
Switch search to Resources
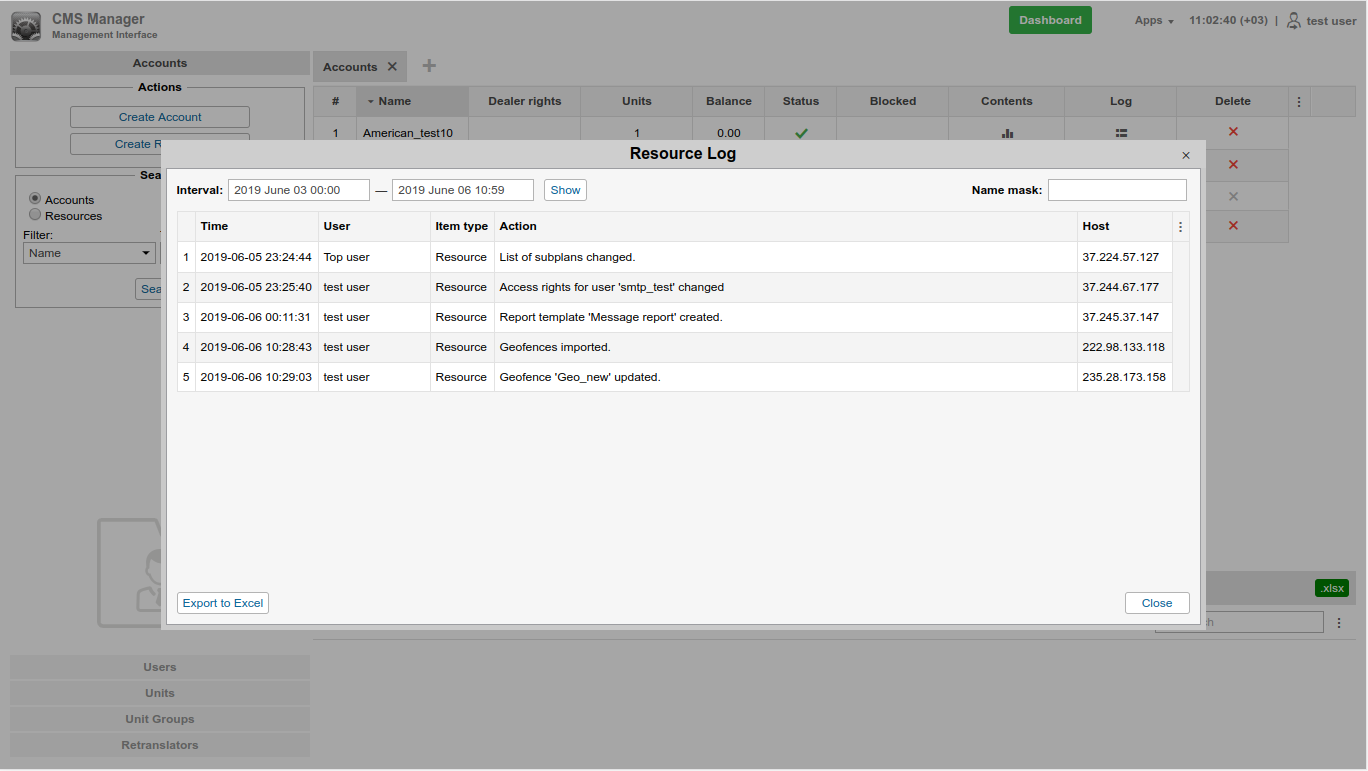(35, 214)
